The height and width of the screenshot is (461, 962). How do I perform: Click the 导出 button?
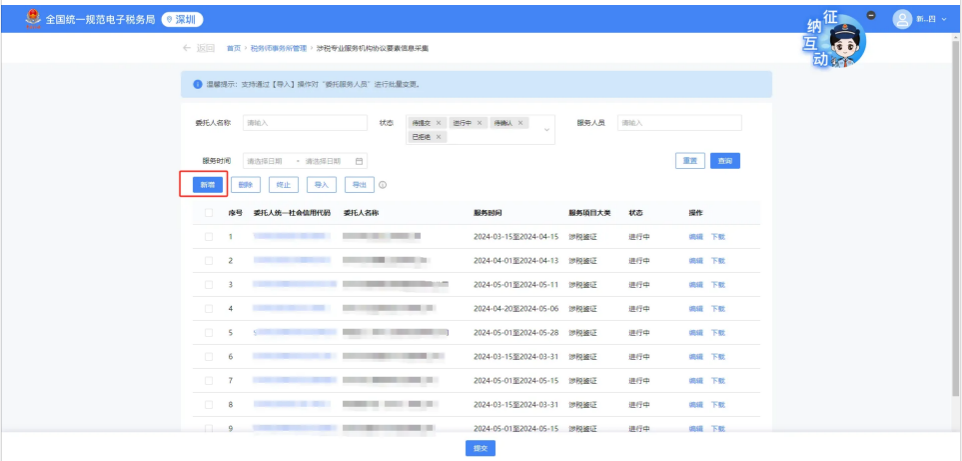[x=360, y=185]
